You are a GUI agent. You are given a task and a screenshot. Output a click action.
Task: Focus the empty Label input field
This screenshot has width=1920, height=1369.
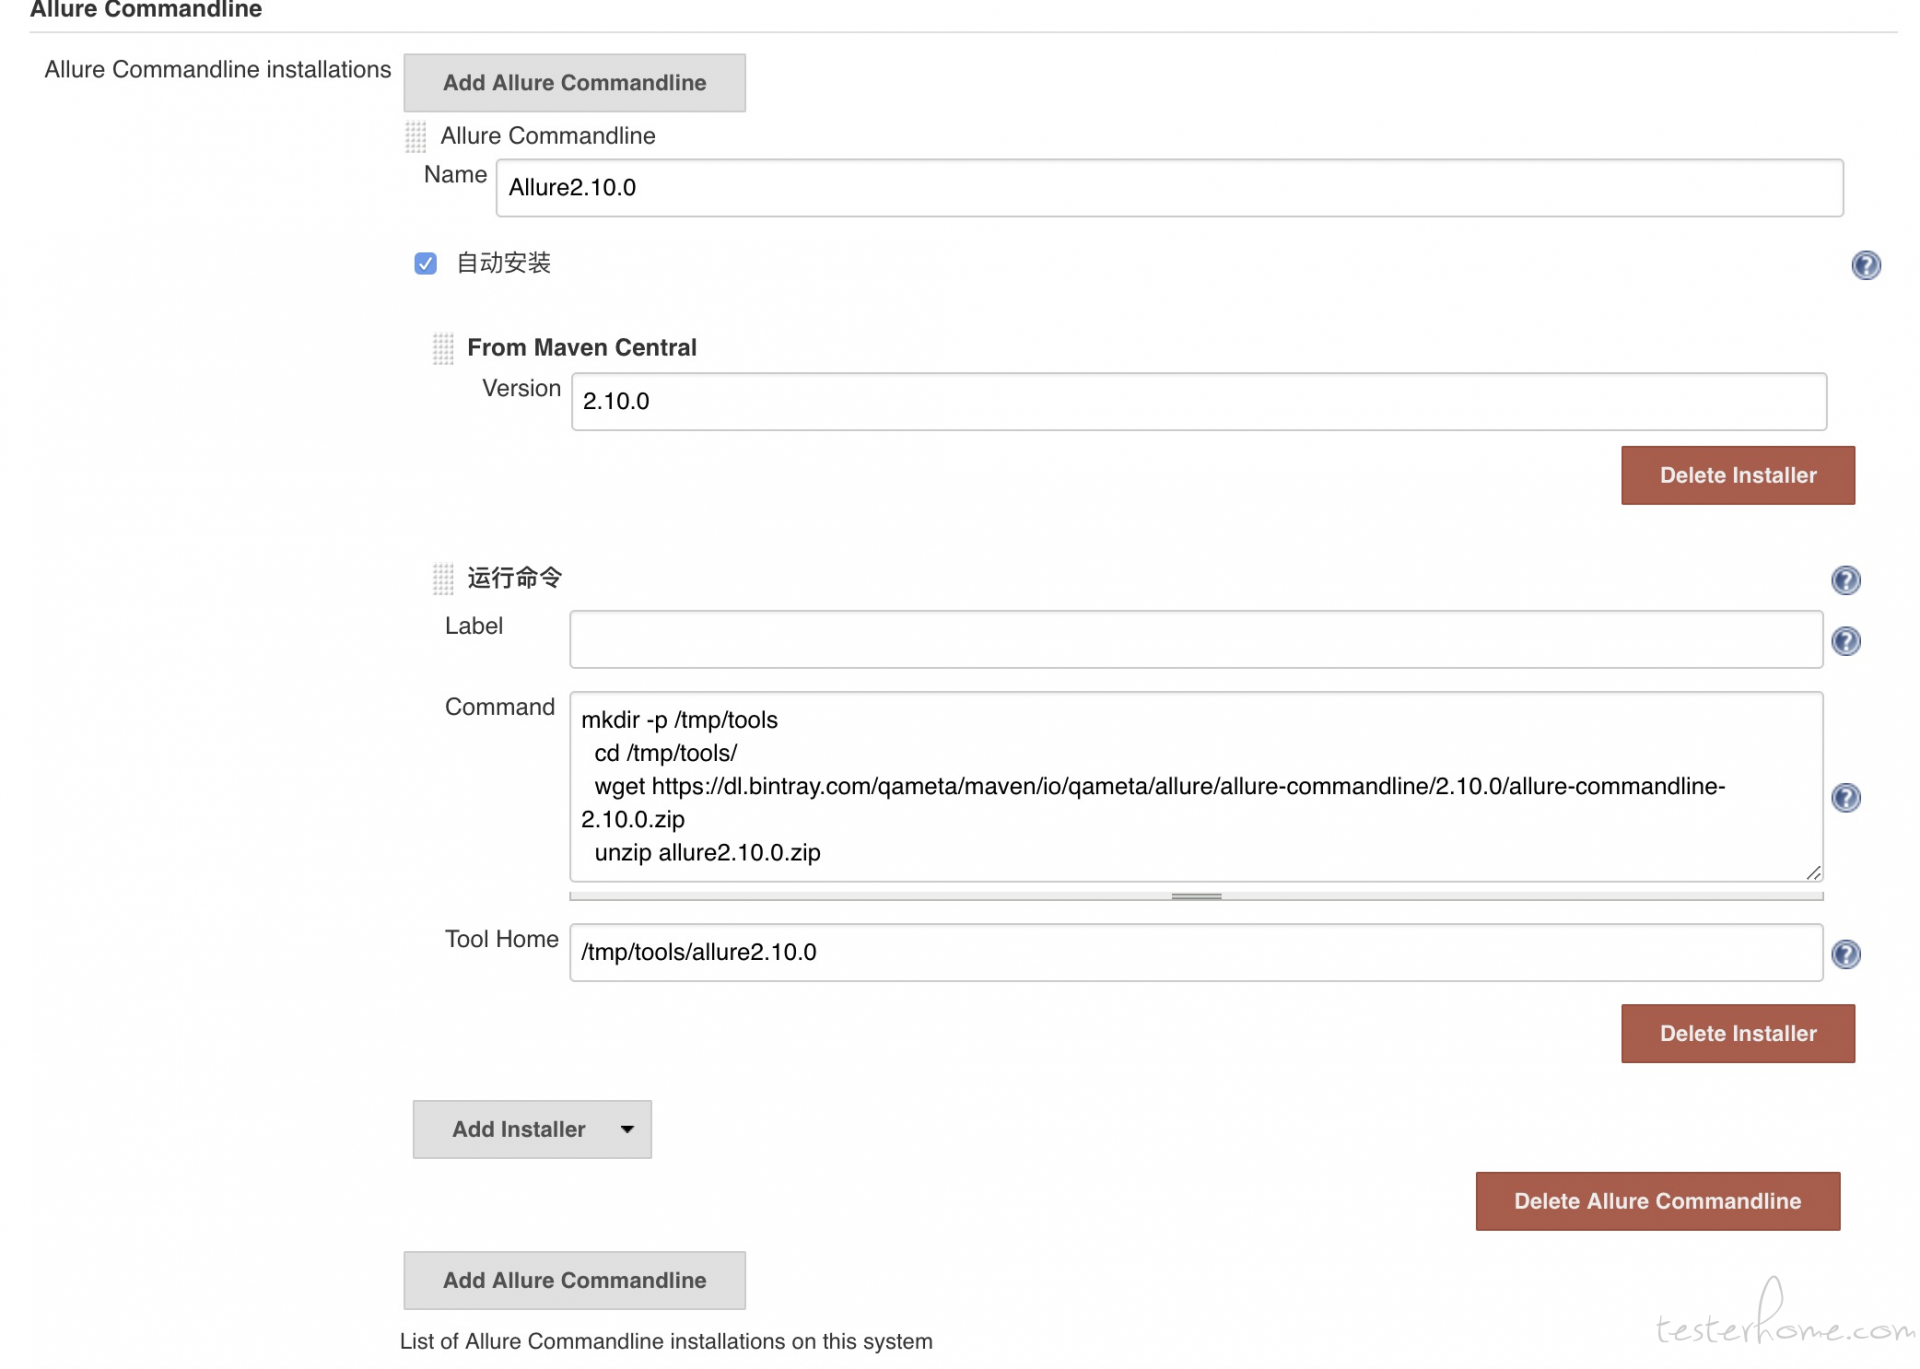click(1195, 639)
